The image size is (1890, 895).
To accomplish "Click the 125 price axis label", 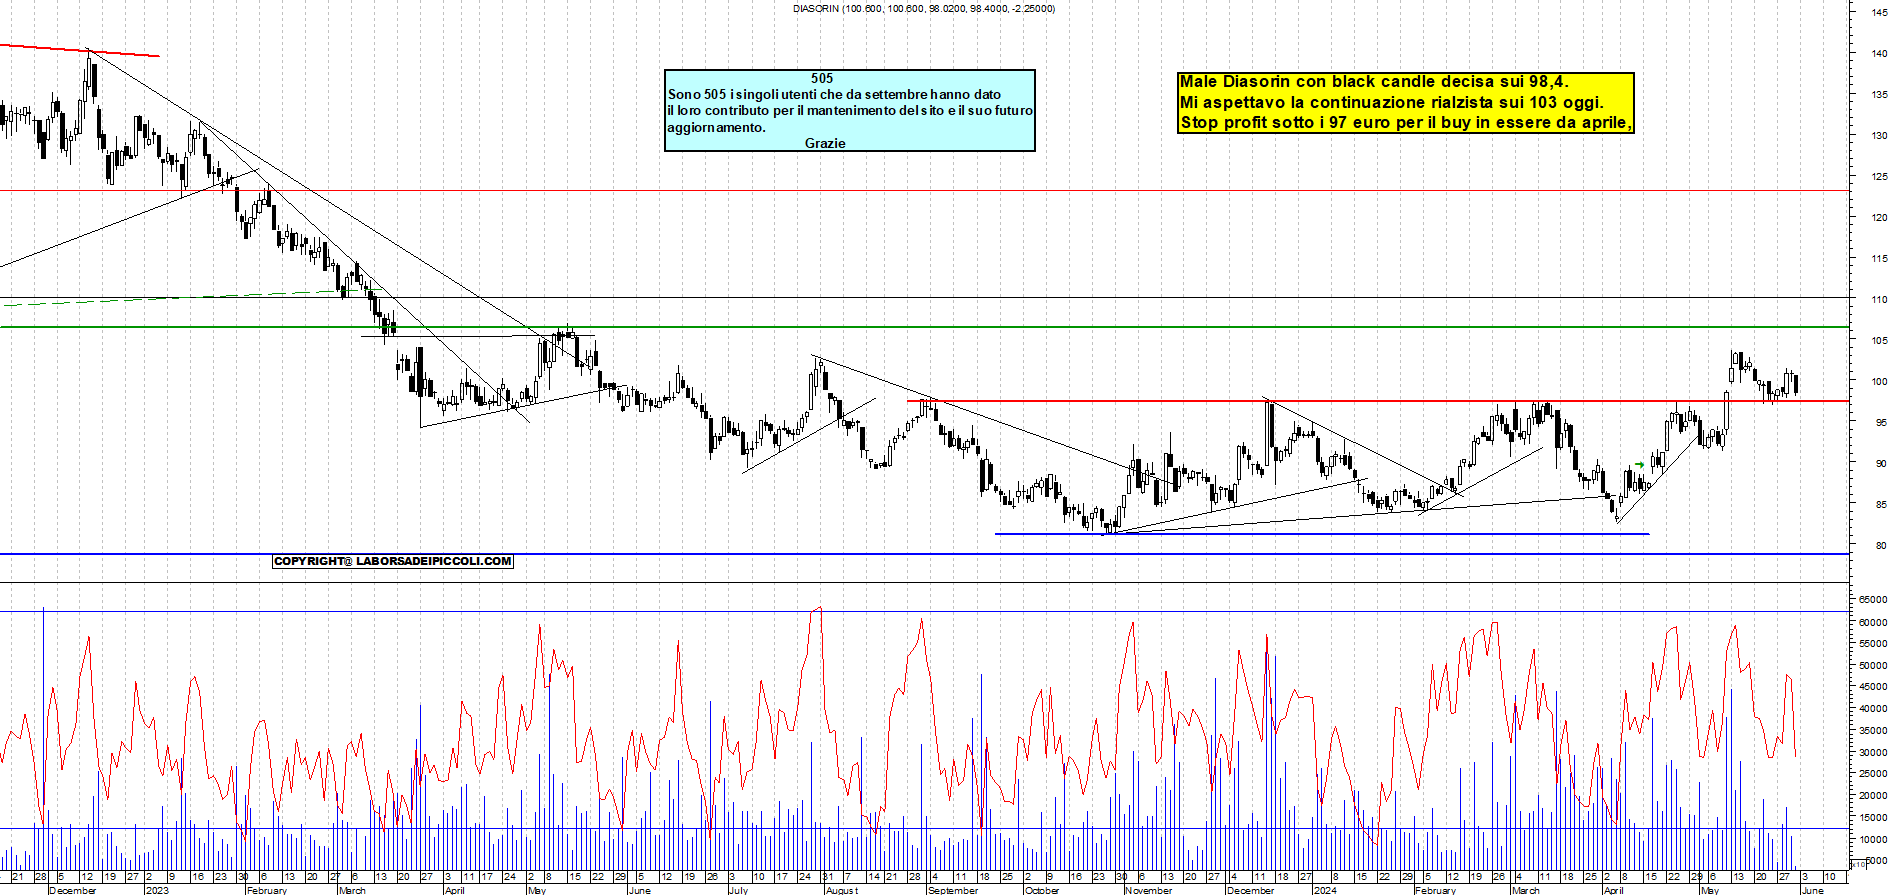I will 1879,176.
